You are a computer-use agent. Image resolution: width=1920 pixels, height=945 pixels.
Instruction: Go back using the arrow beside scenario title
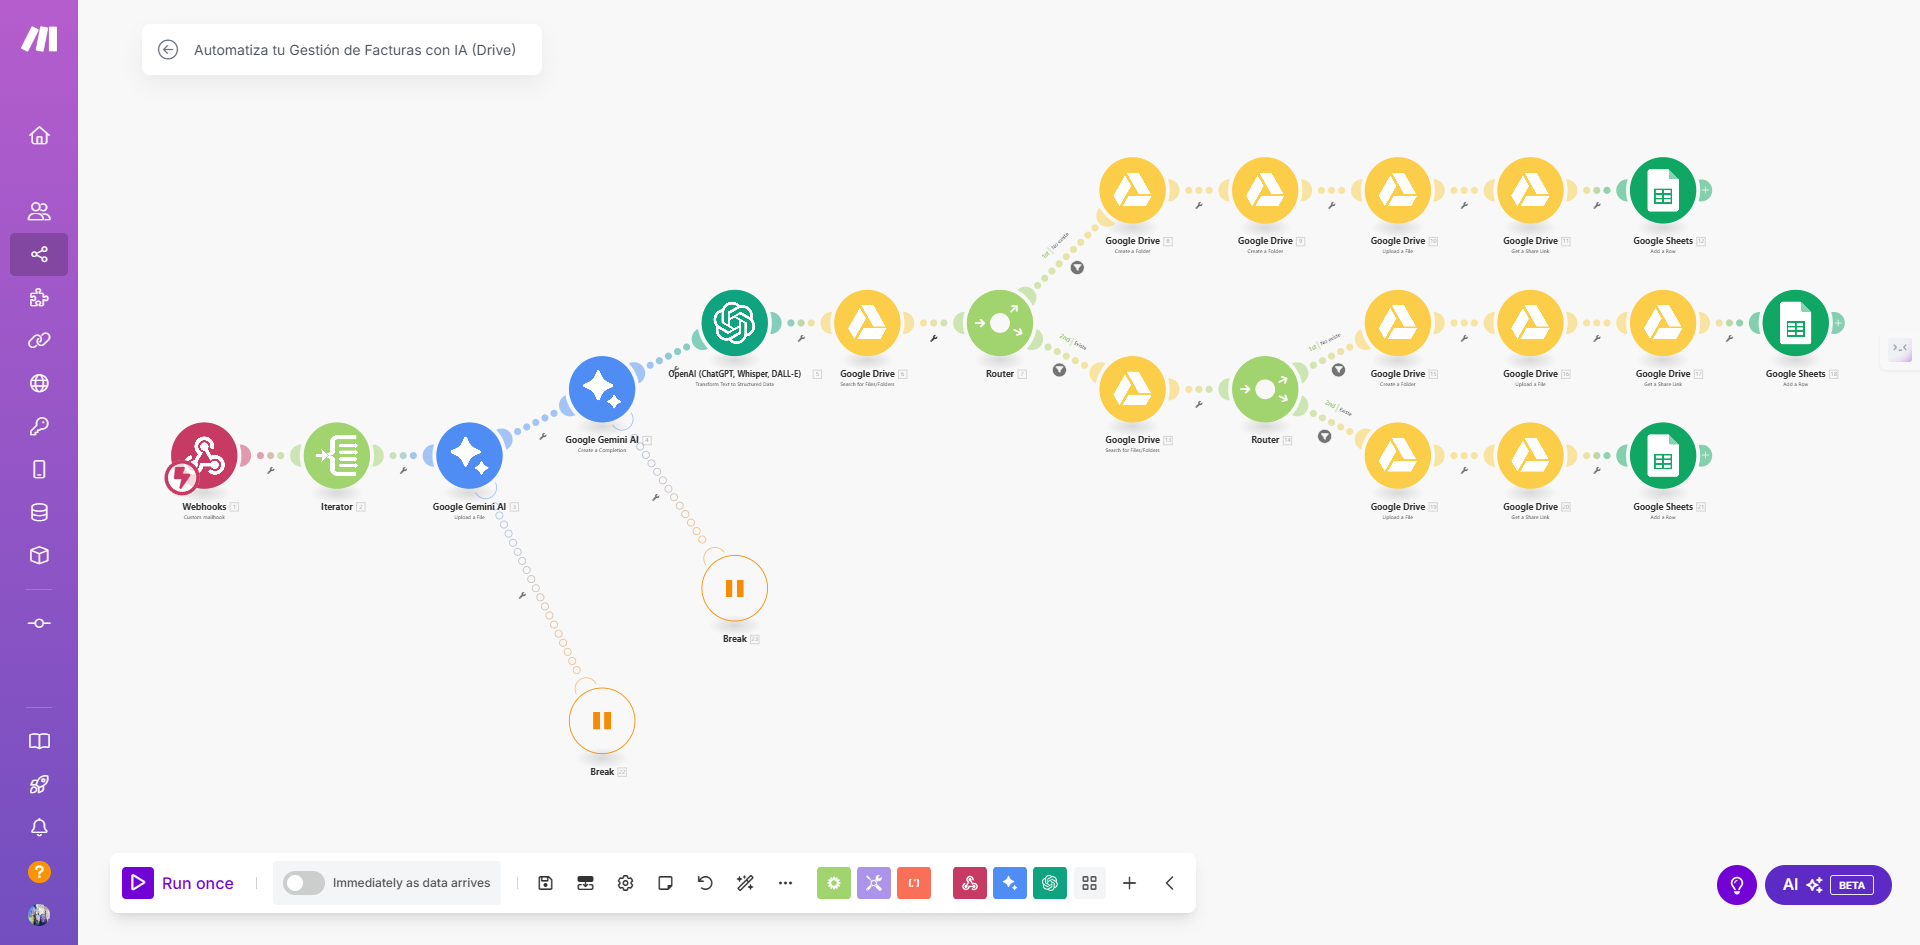(168, 50)
